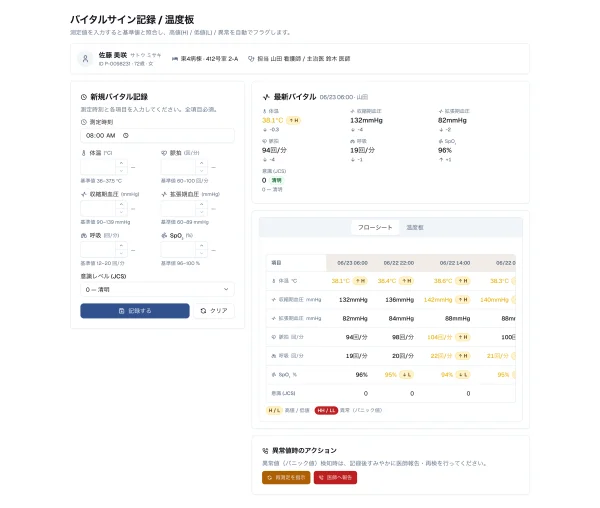Decrease the 体温 value with the down stepper
600x508 pixels.
[x=121, y=171]
